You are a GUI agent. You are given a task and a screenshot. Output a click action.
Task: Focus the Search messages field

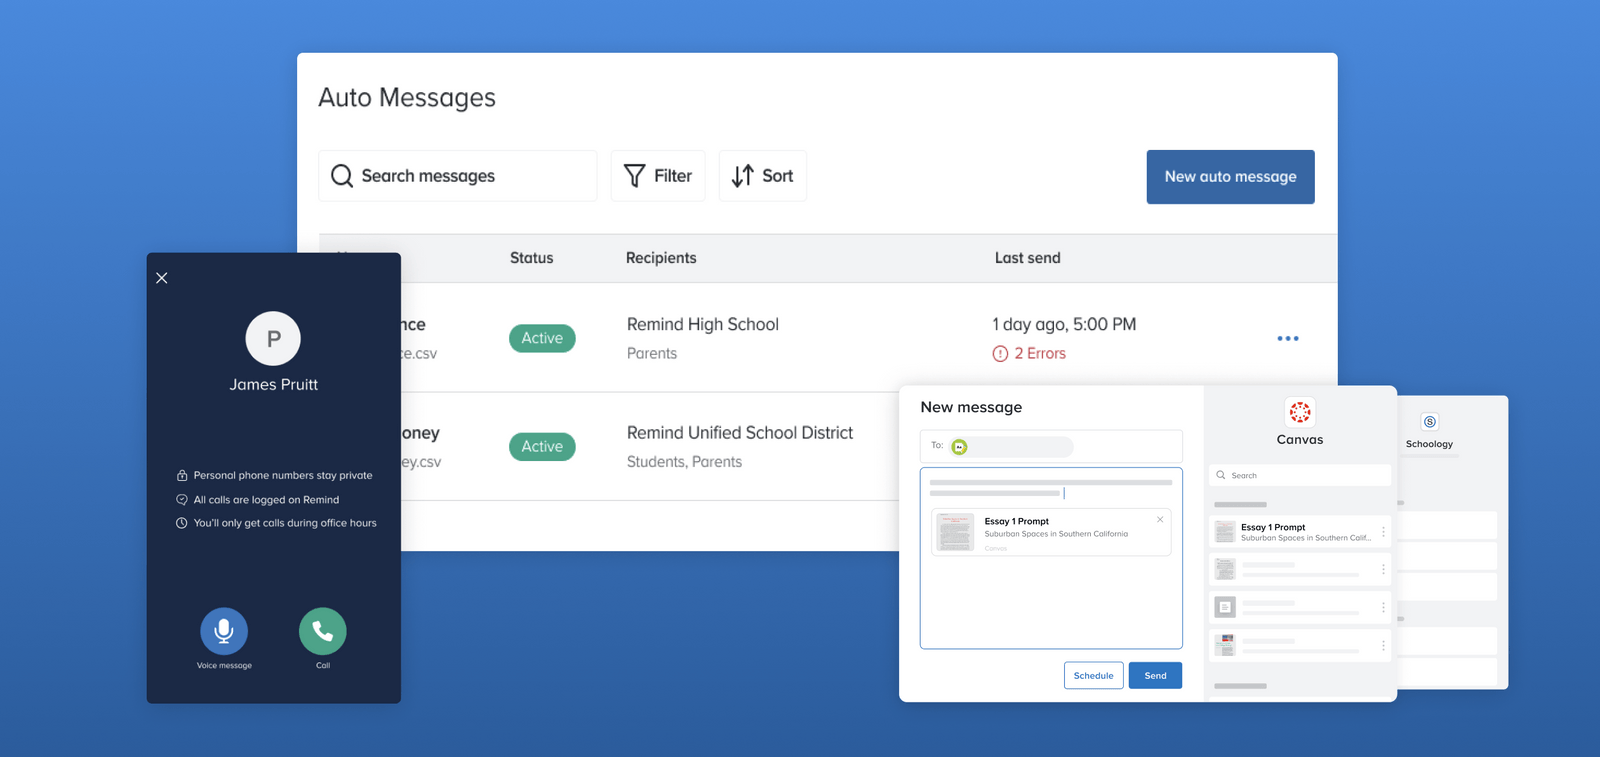click(457, 176)
